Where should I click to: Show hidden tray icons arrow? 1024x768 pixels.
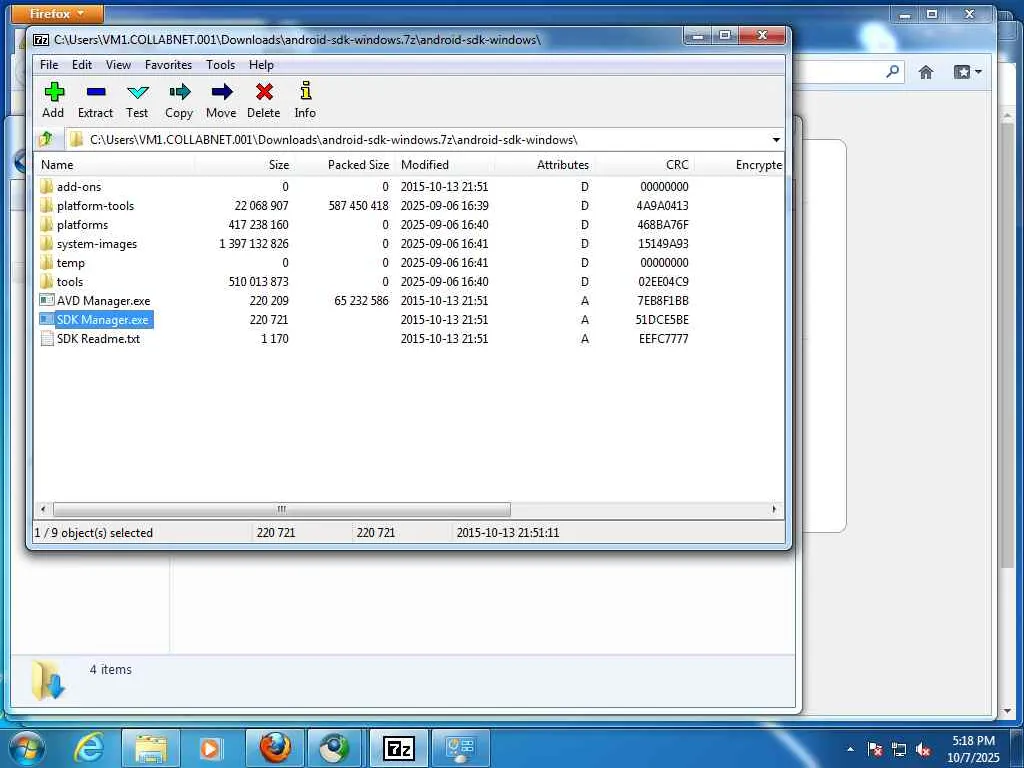(850, 750)
